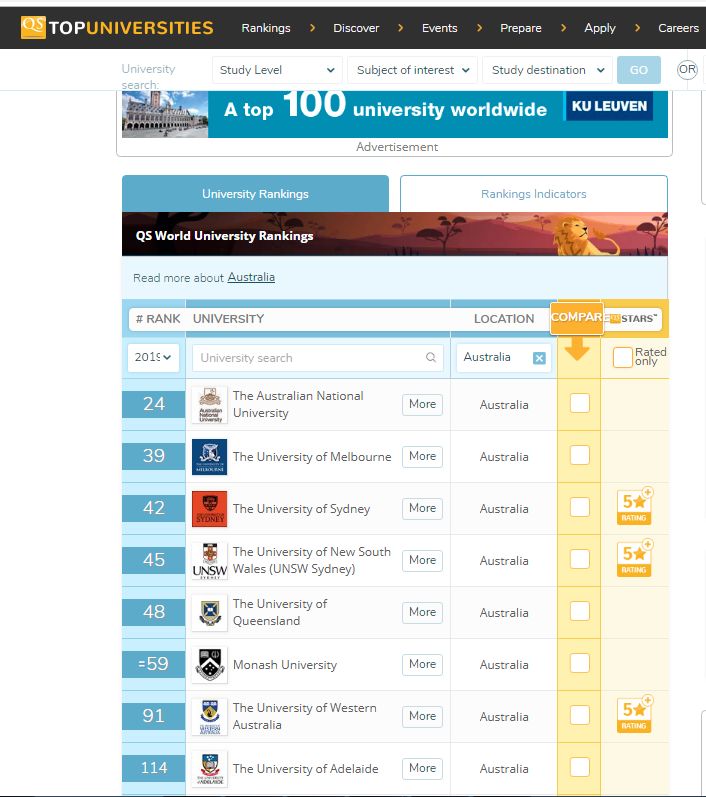Screen dimensions: 706x797
Task: Expand the Events menu arrow
Action: (x=479, y=28)
